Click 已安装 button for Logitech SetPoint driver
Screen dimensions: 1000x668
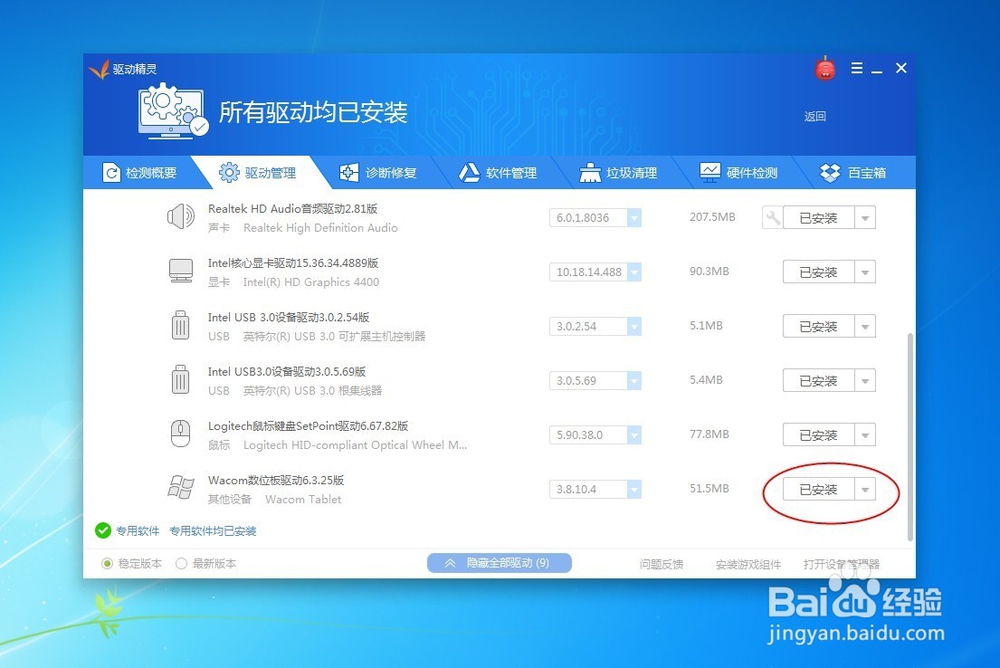pos(818,435)
